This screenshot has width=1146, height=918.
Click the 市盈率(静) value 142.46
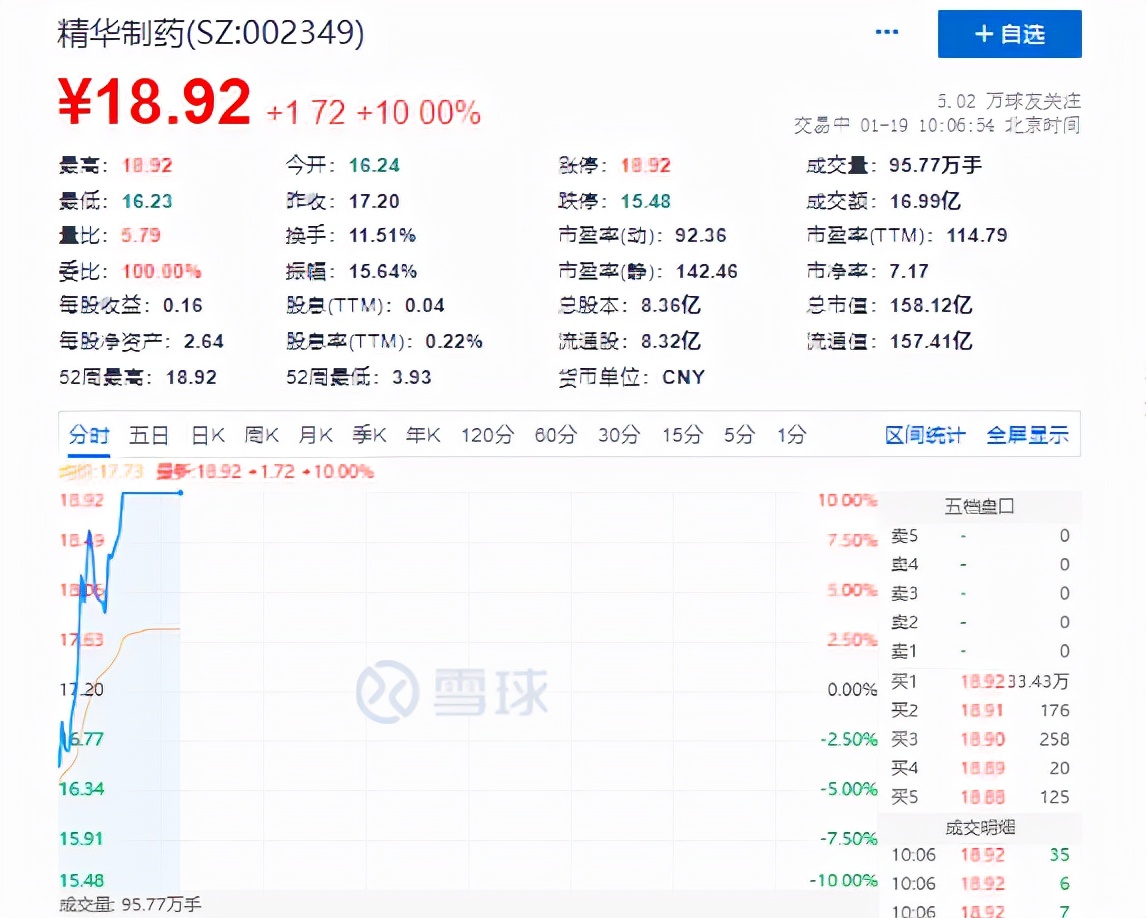pos(707,271)
